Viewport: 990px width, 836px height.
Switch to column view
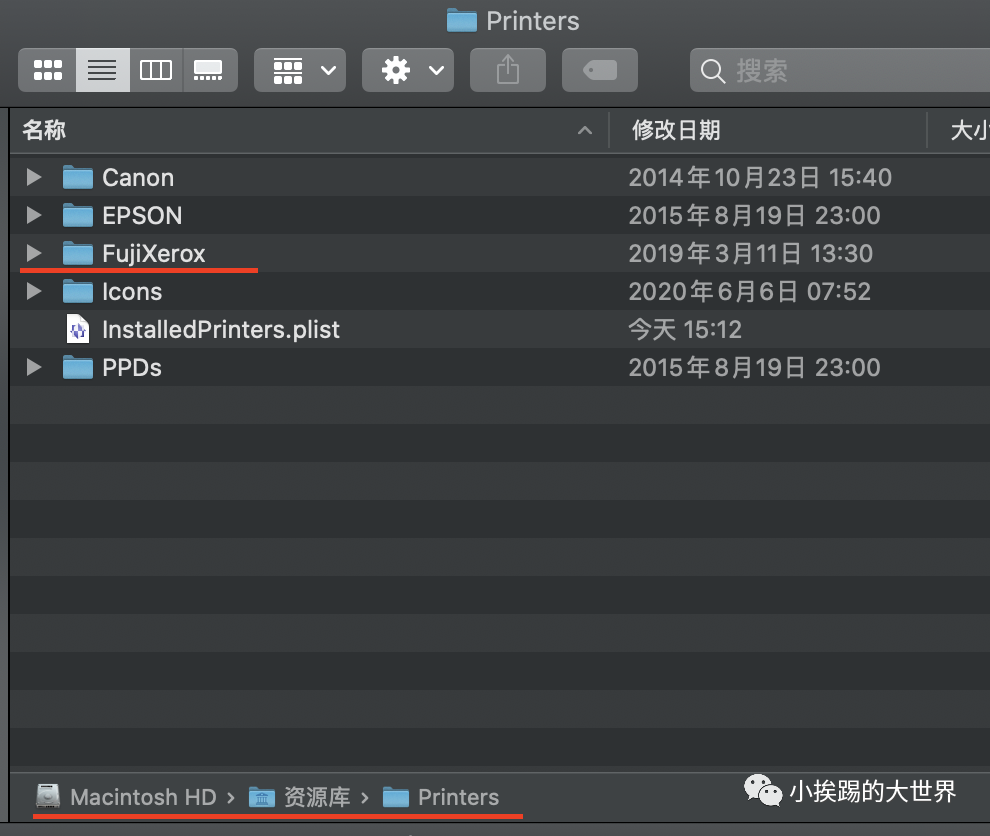click(156, 70)
